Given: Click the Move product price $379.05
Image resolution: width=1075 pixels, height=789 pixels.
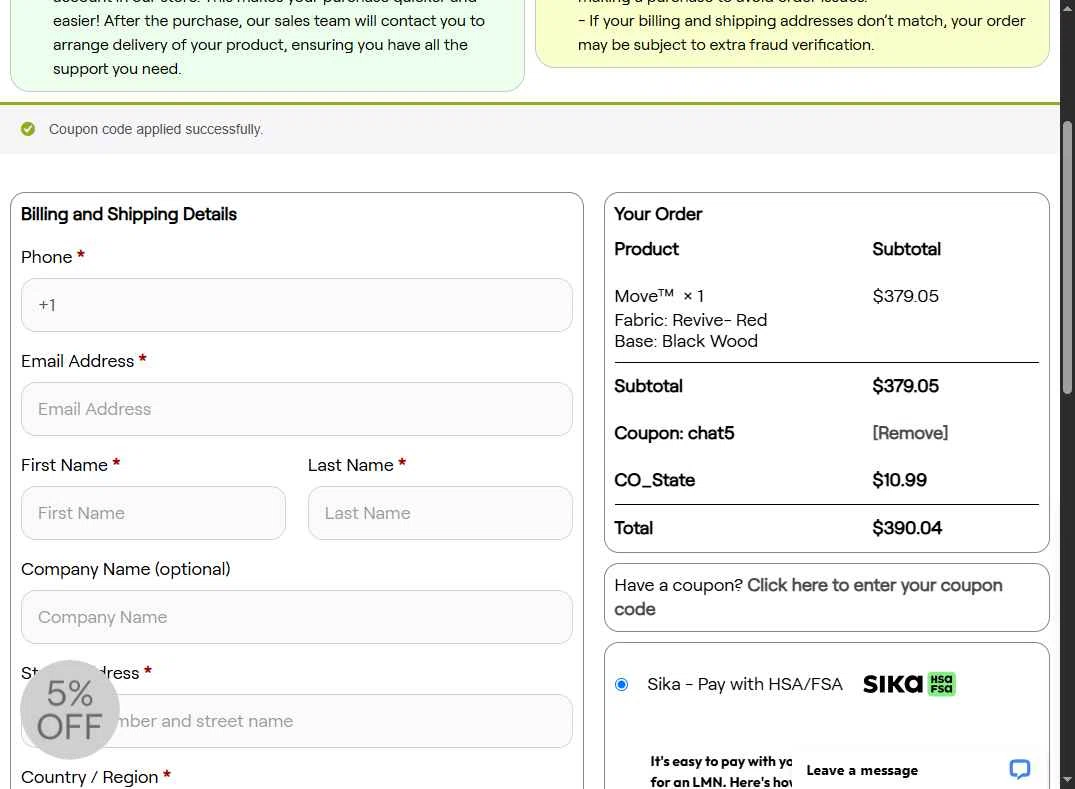Looking at the screenshot, I should tap(906, 296).
